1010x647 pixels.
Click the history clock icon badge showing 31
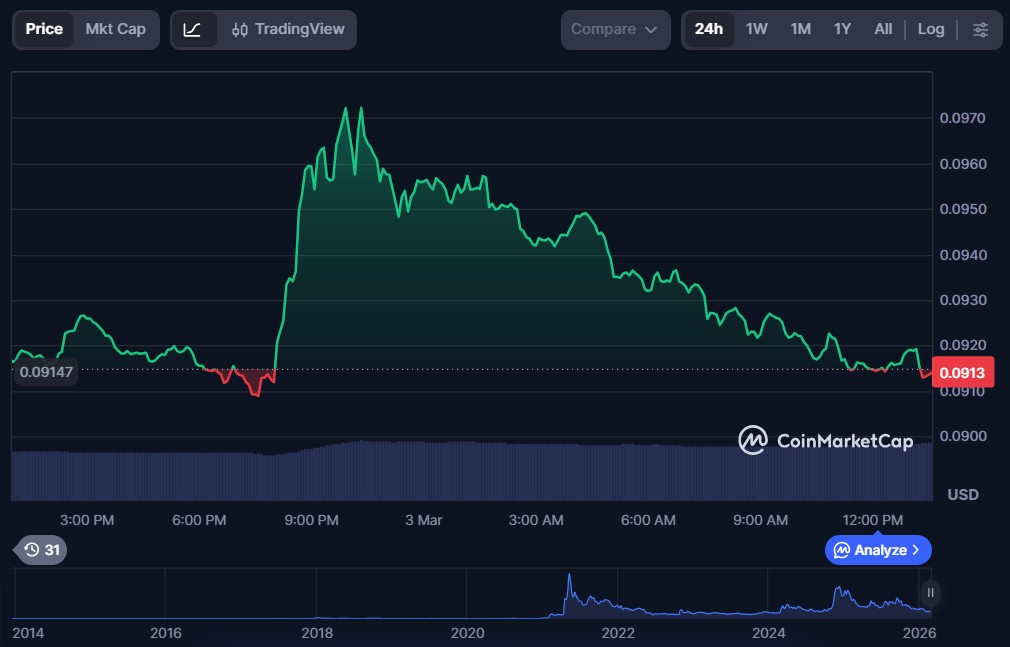41,550
